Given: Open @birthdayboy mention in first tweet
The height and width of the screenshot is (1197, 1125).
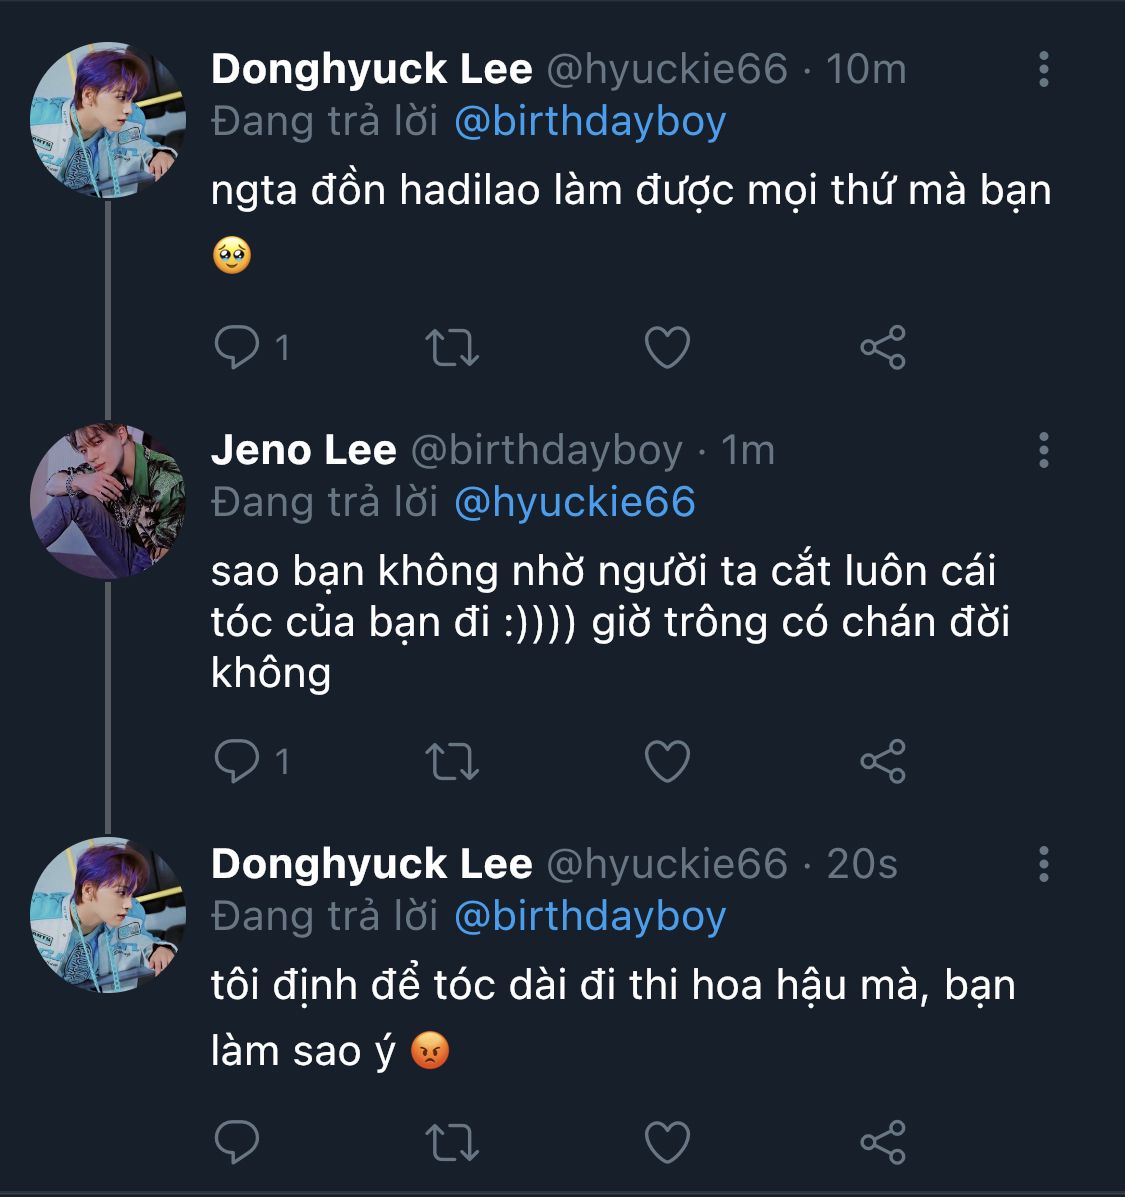Looking at the screenshot, I should coord(590,121).
